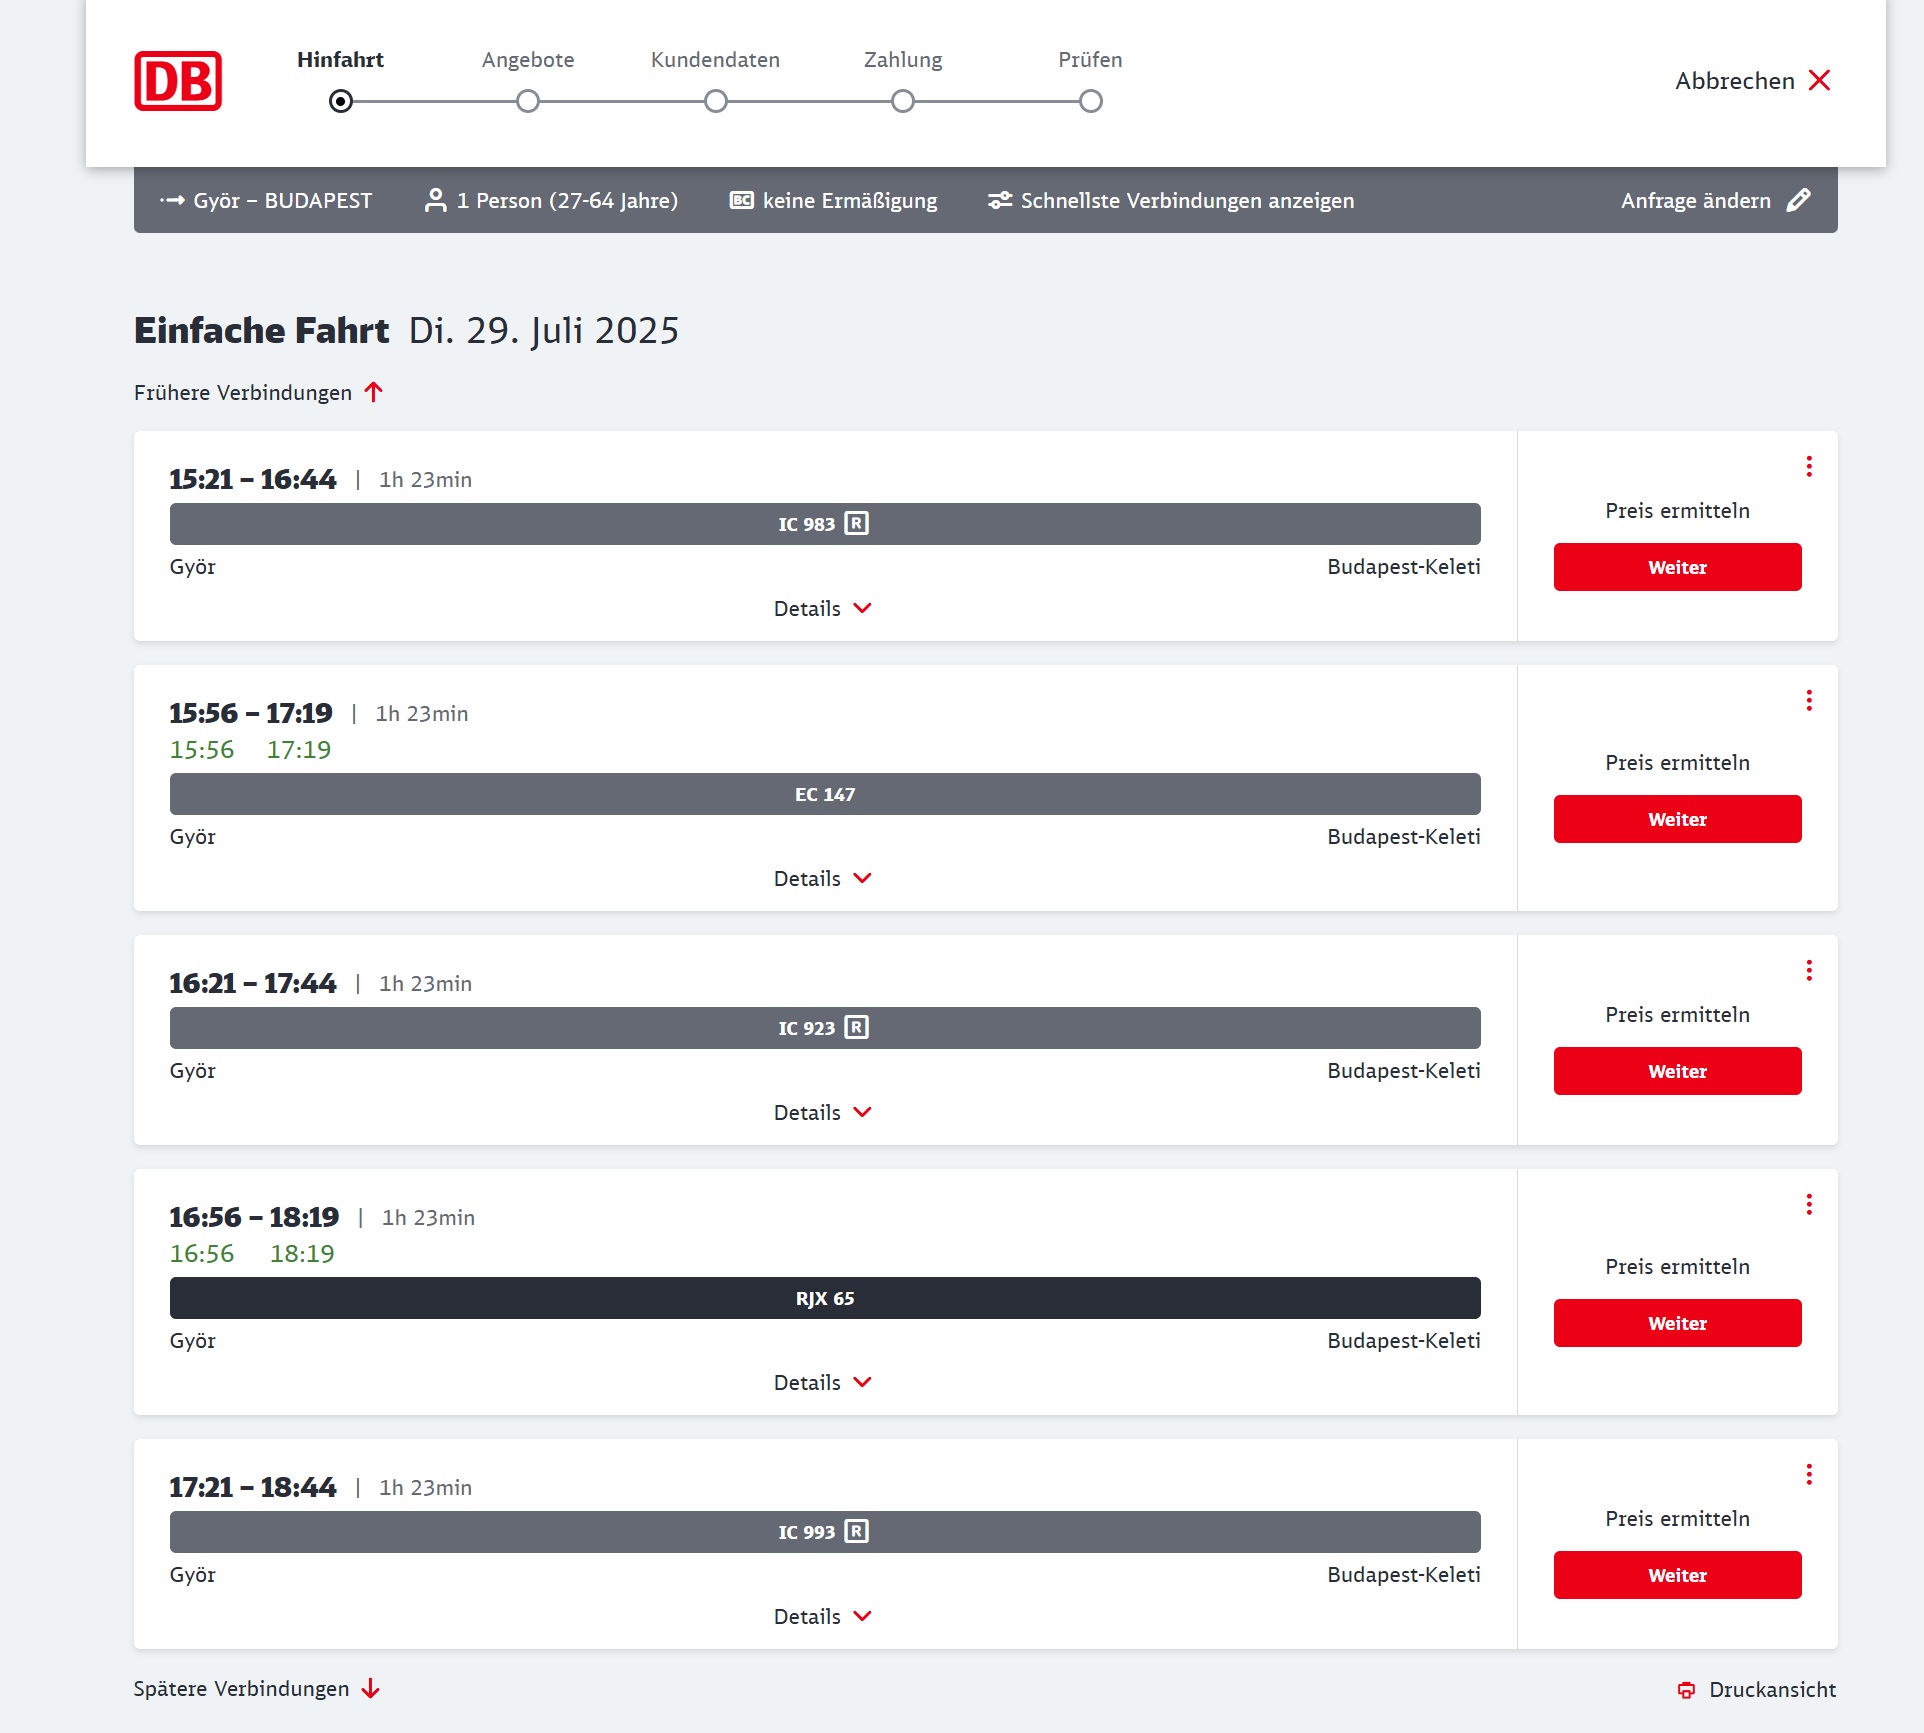Image resolution: width=1924 pixels, height=1733 pixels.
Task: Click the down arrow next to Spätere Verbindungen
Action: coord(371,1688)
